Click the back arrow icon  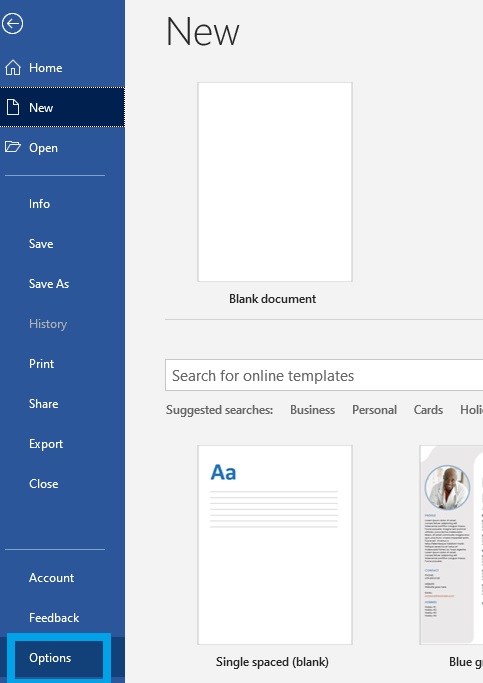(x=12, y=24)
